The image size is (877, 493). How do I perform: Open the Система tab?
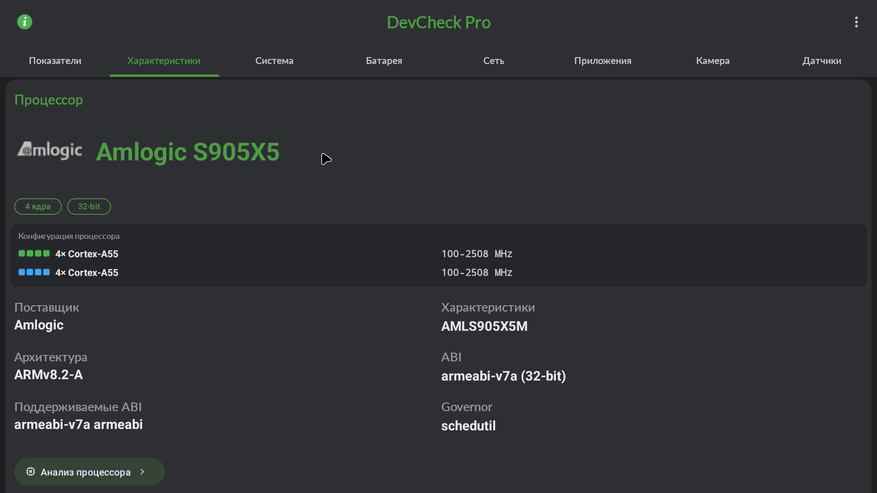pyautogui.click(x=274, y=60)
